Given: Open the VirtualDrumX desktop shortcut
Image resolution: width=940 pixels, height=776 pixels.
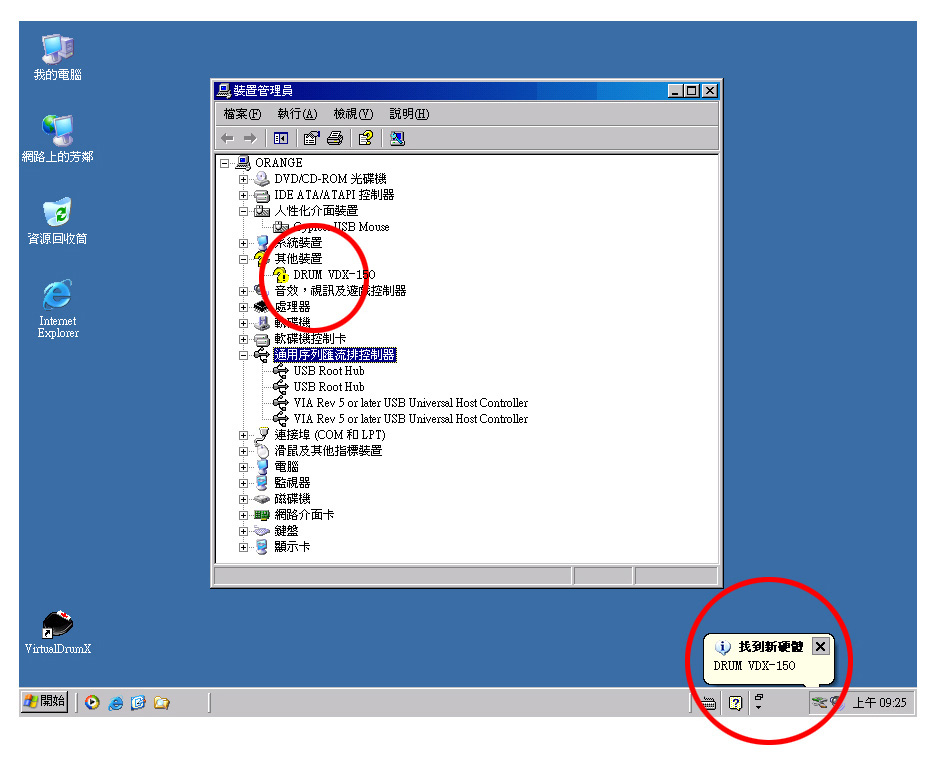Looking at the screenshot, I should pyautogui.click(x=58, y=627).
